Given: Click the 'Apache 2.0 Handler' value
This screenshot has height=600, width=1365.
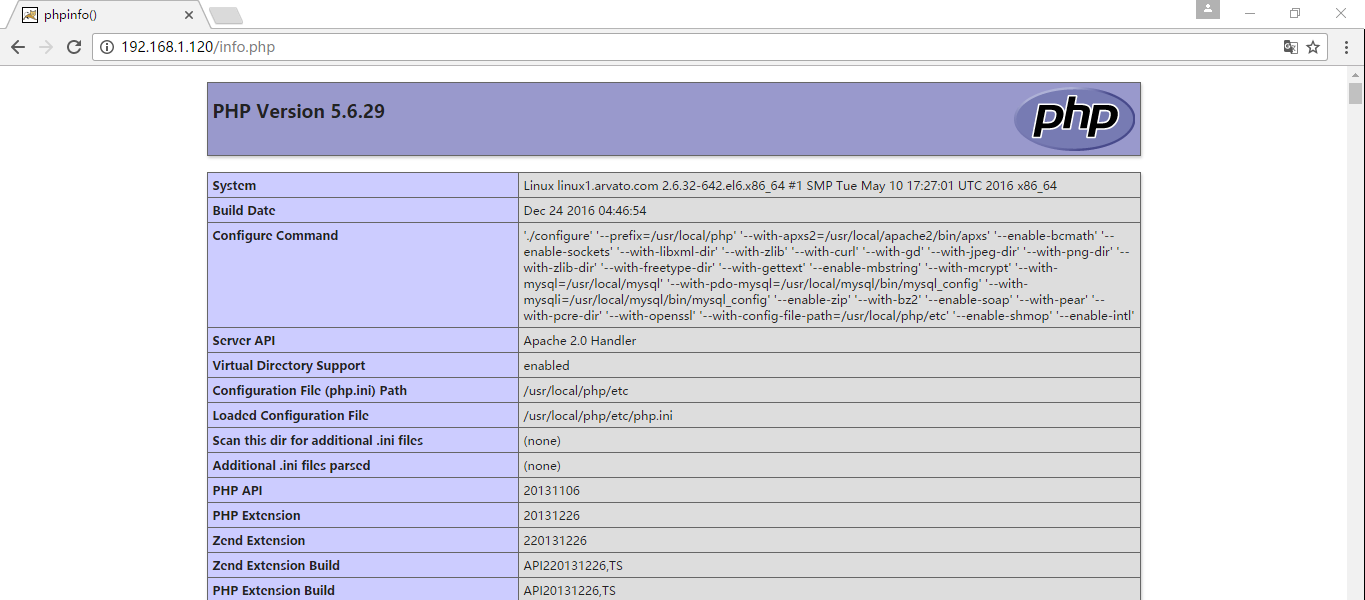Looking at the screenshot, I should click(x=580, y=341).
